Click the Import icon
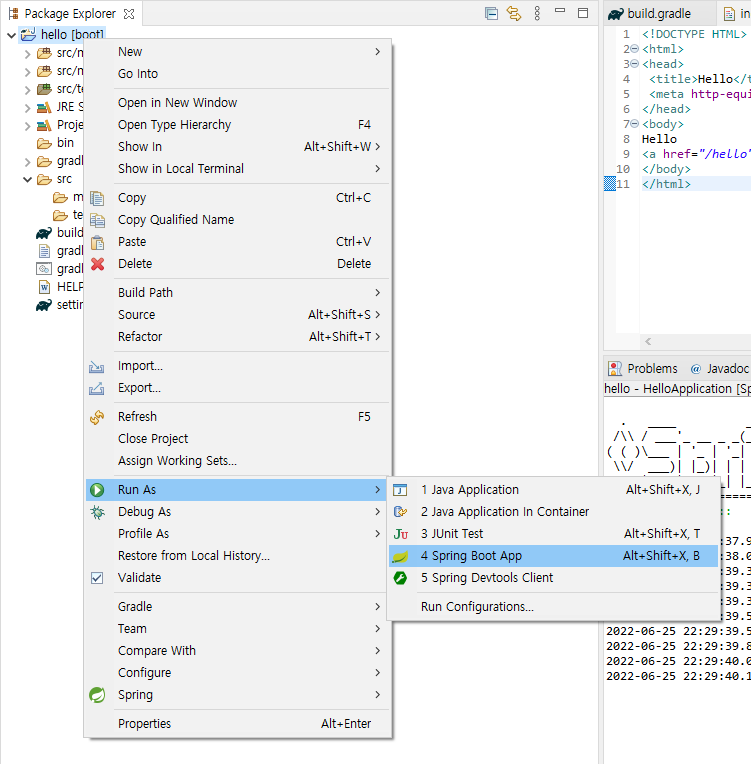Viewport: 751px width, 764px height. [x=96, y=366]
